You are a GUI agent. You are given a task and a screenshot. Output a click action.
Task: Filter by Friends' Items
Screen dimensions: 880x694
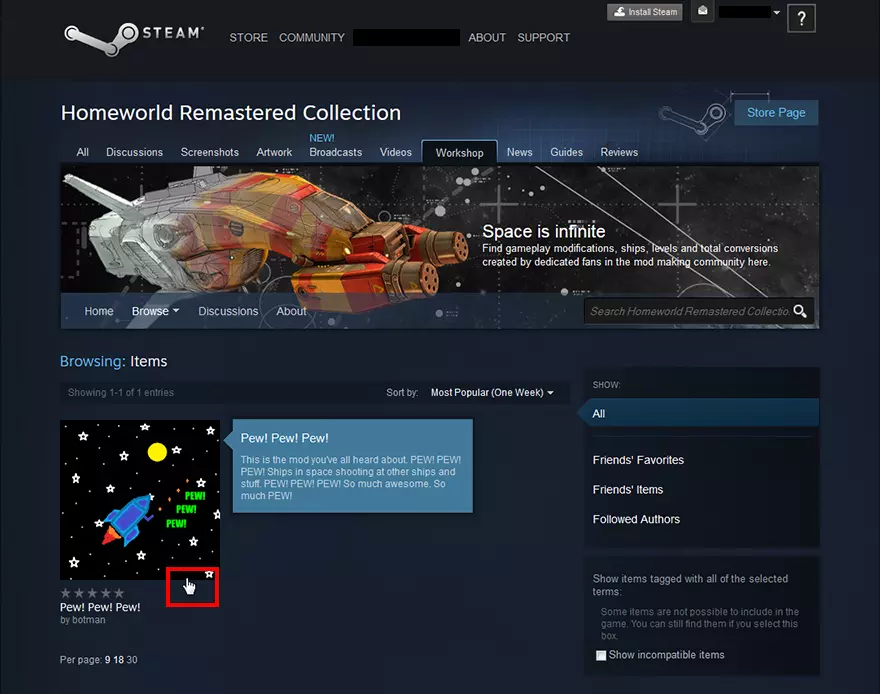[x=627, y=490]
